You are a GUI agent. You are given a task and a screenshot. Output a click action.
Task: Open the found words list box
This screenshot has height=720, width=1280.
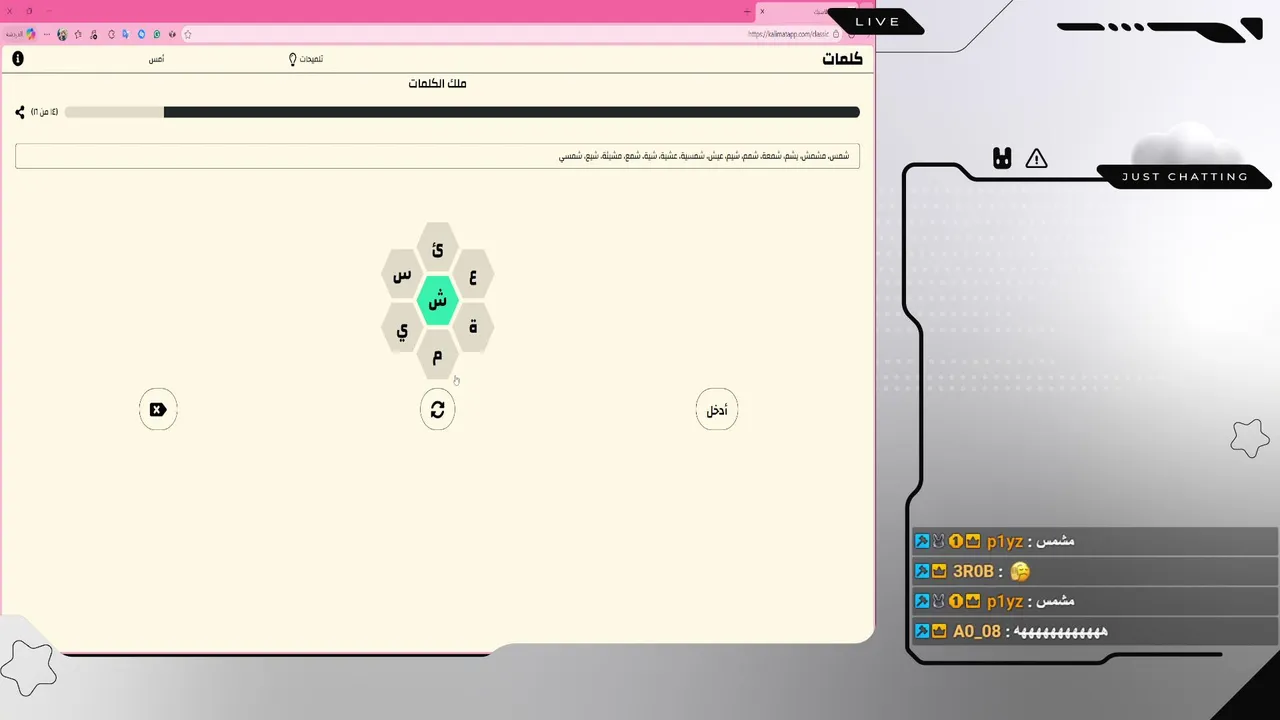pyautogui.click(x=437, y=156)
